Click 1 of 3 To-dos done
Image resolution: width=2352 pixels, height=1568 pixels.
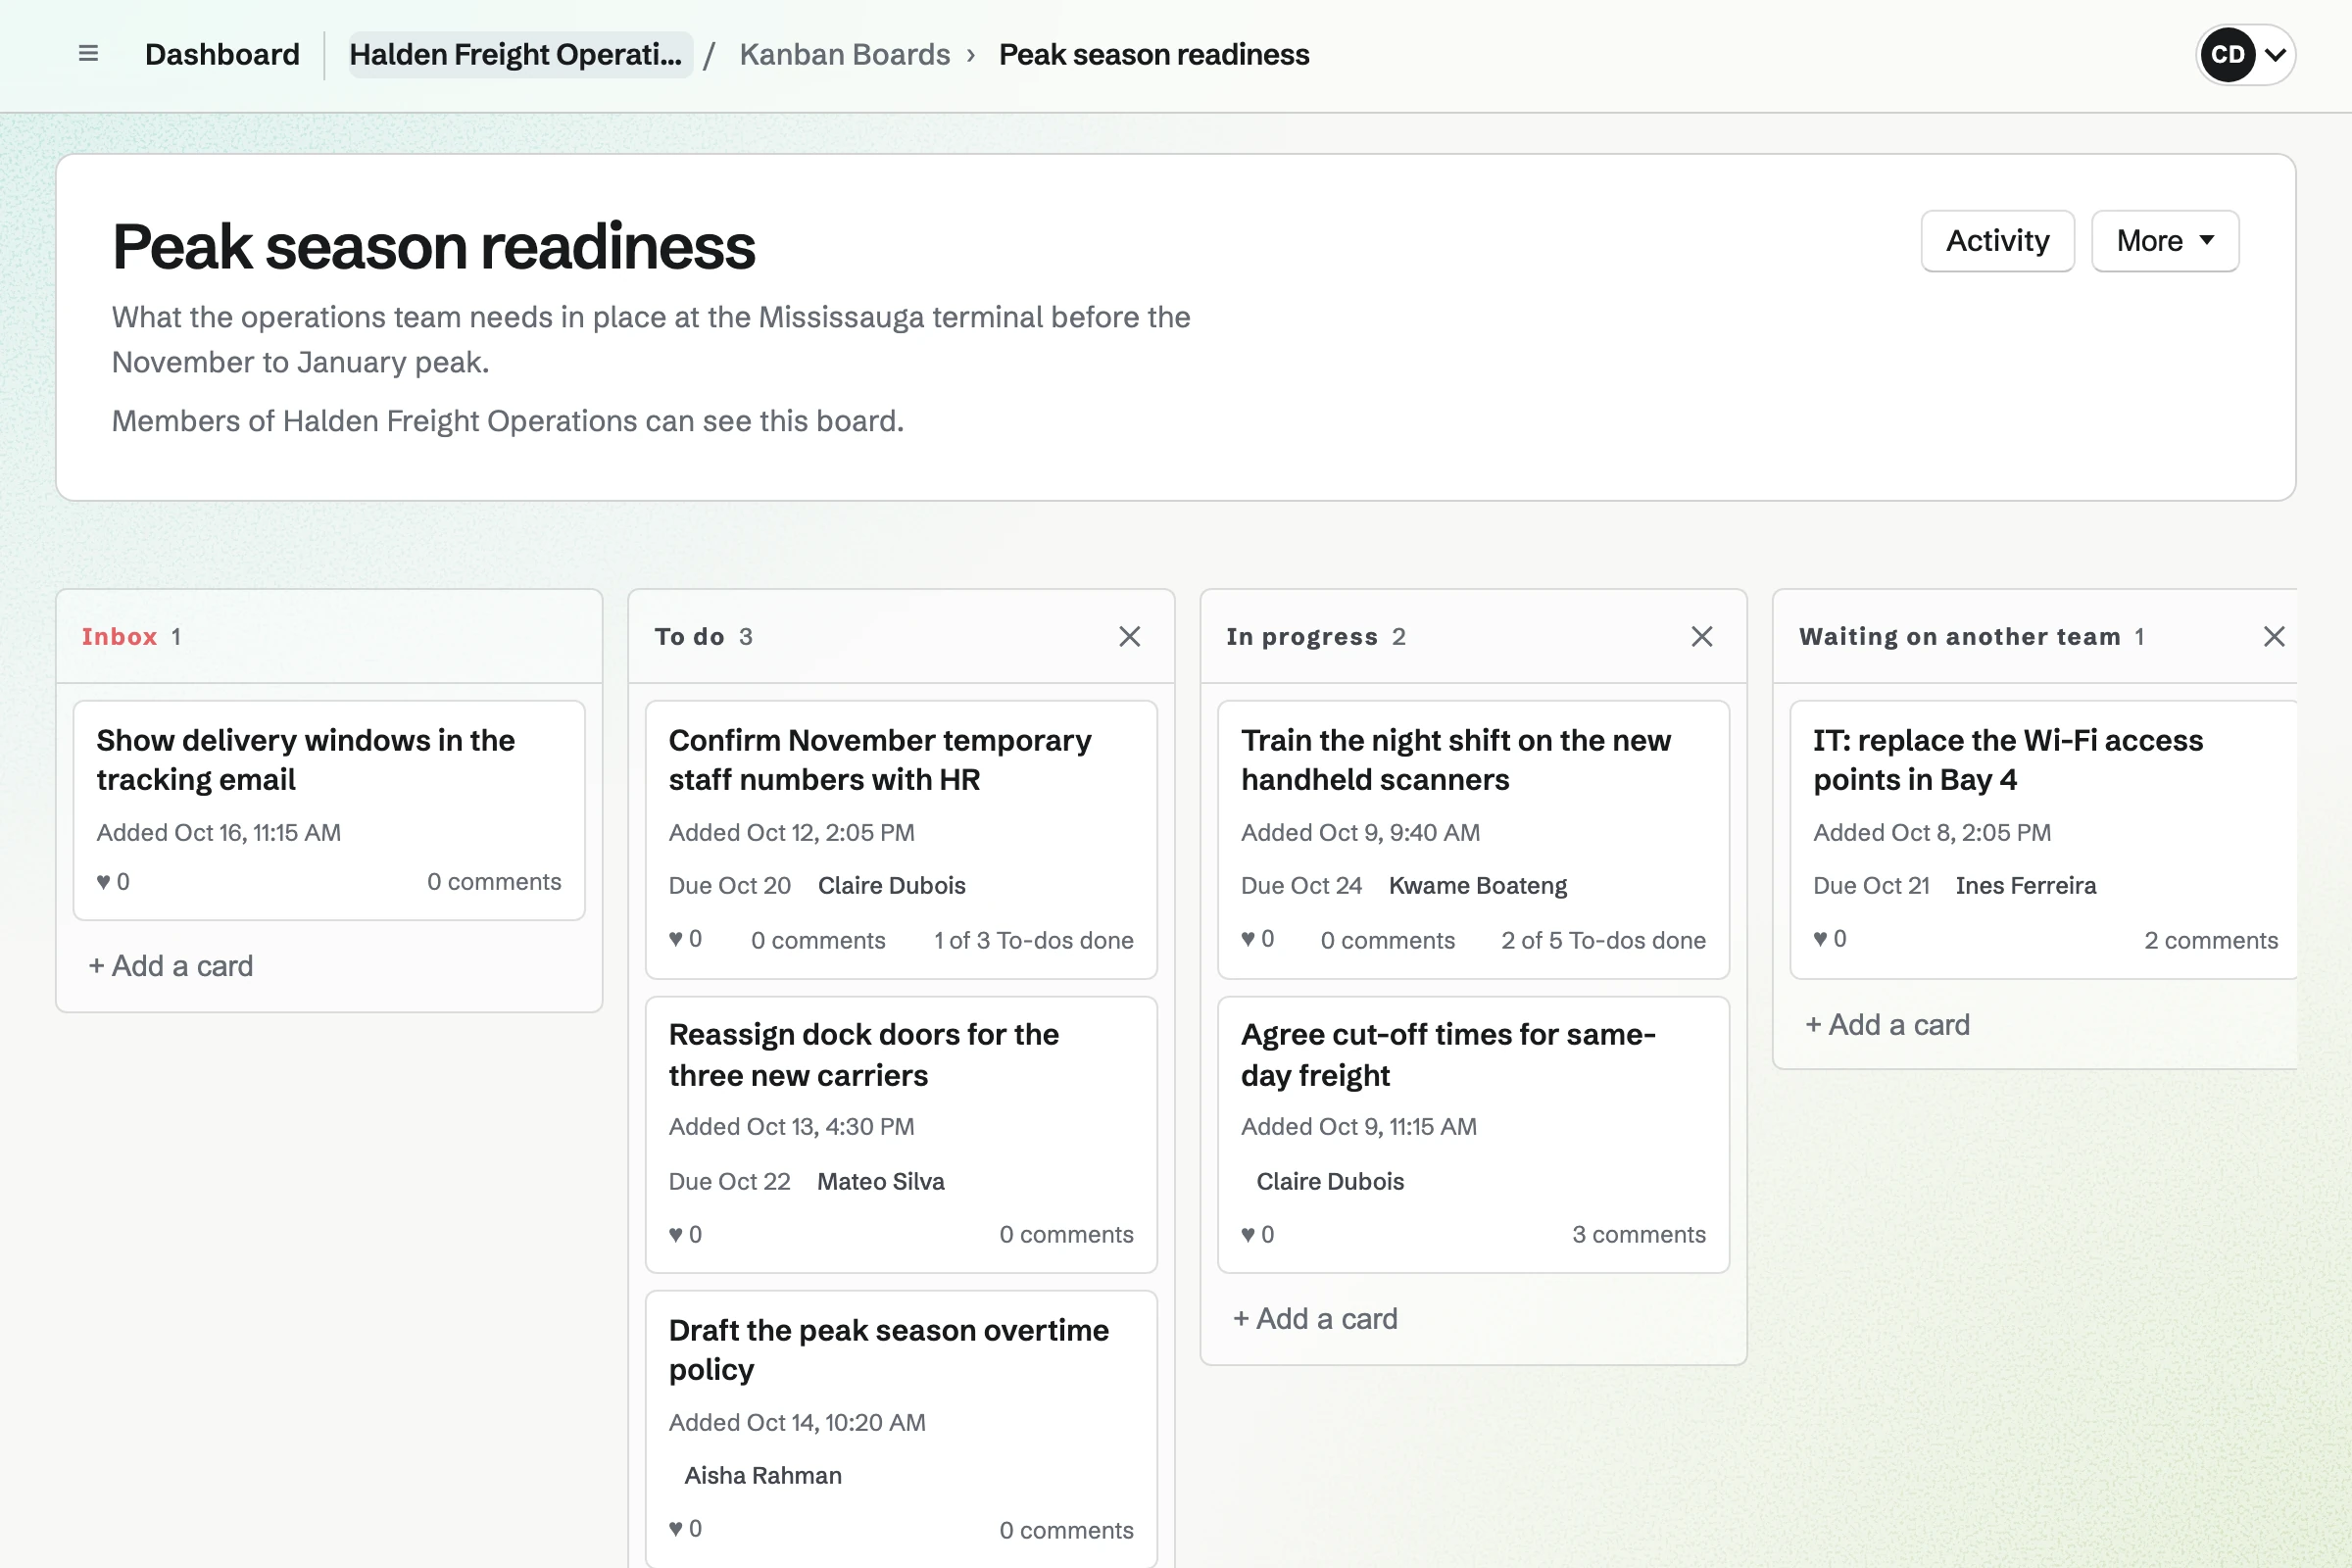click(x=1033, y=941)
